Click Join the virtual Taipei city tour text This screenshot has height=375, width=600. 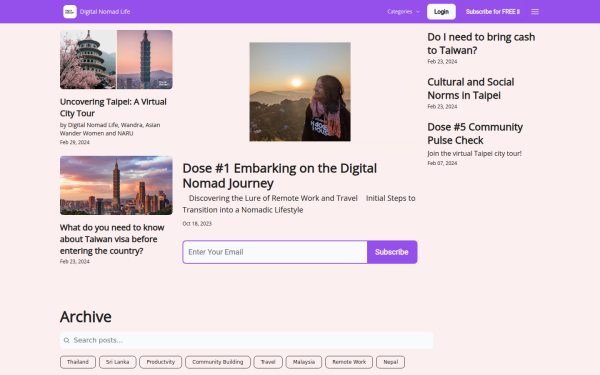click(x=474, y=153)
